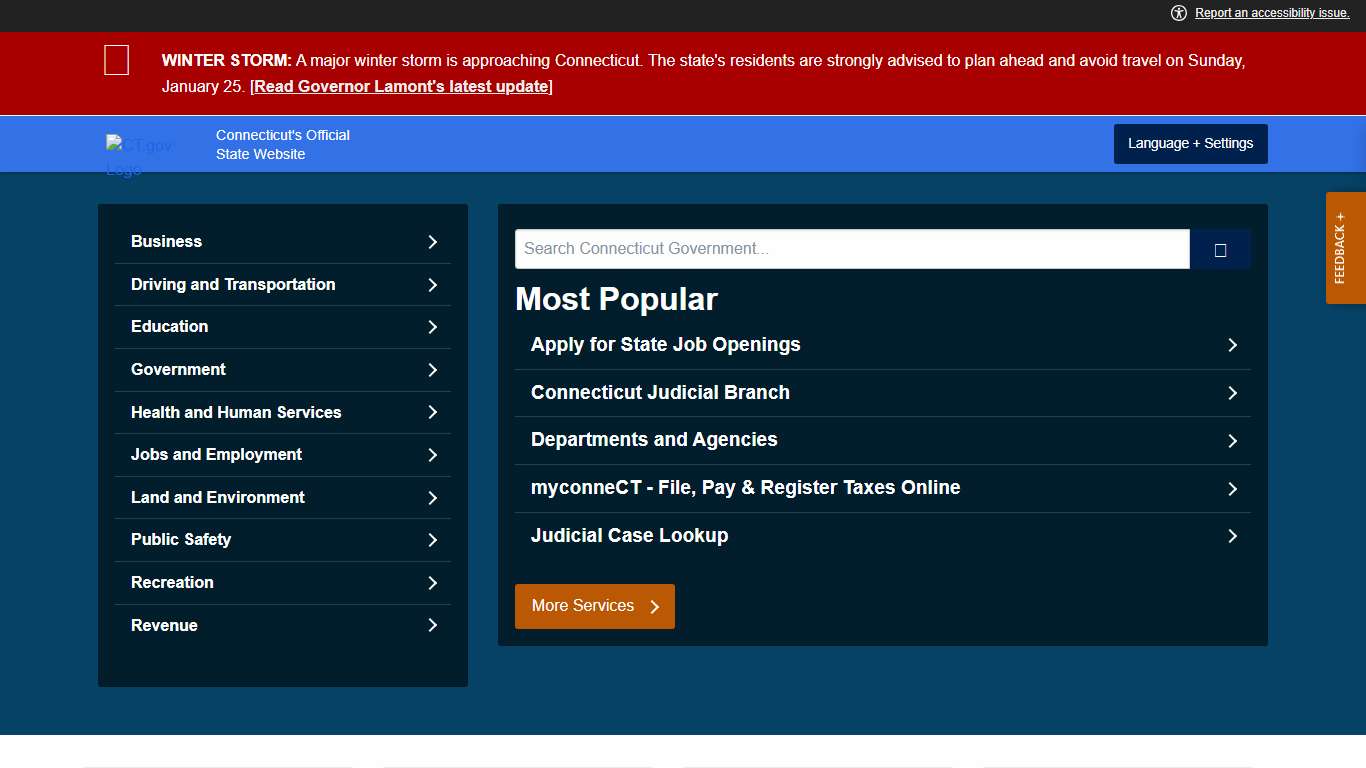Open Read Governor Lamont's latest update link
The image size is (1366, 768).
(x=401, y=87)
